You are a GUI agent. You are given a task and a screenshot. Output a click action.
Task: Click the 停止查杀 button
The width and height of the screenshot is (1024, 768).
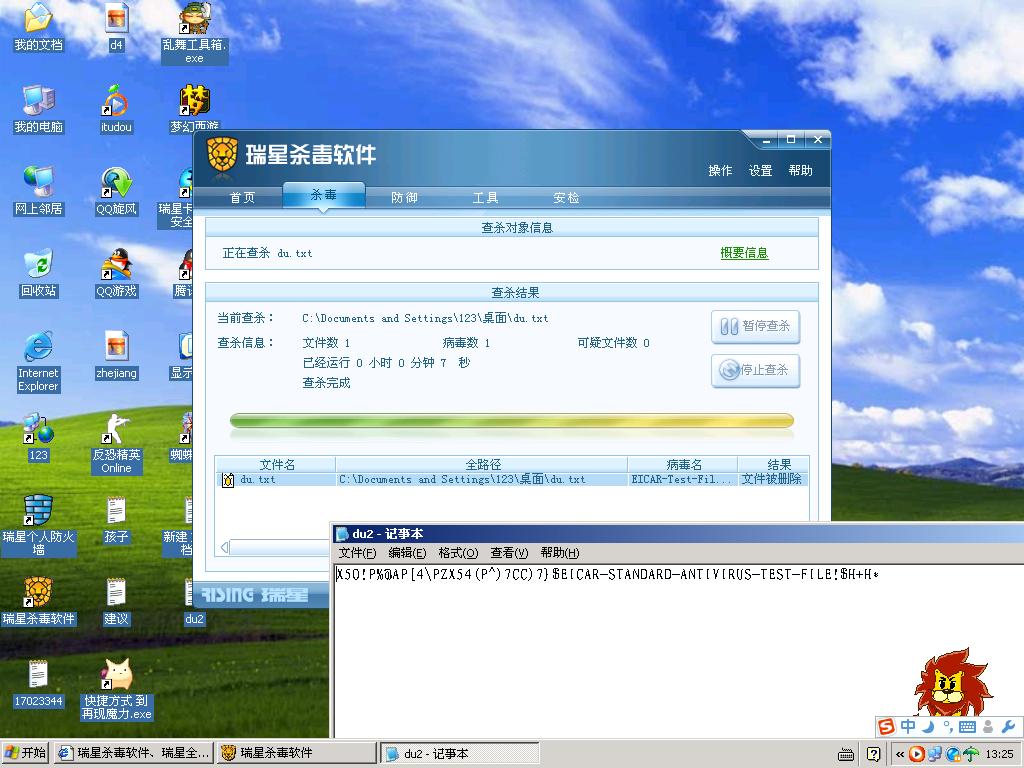[x=756, y=370]
